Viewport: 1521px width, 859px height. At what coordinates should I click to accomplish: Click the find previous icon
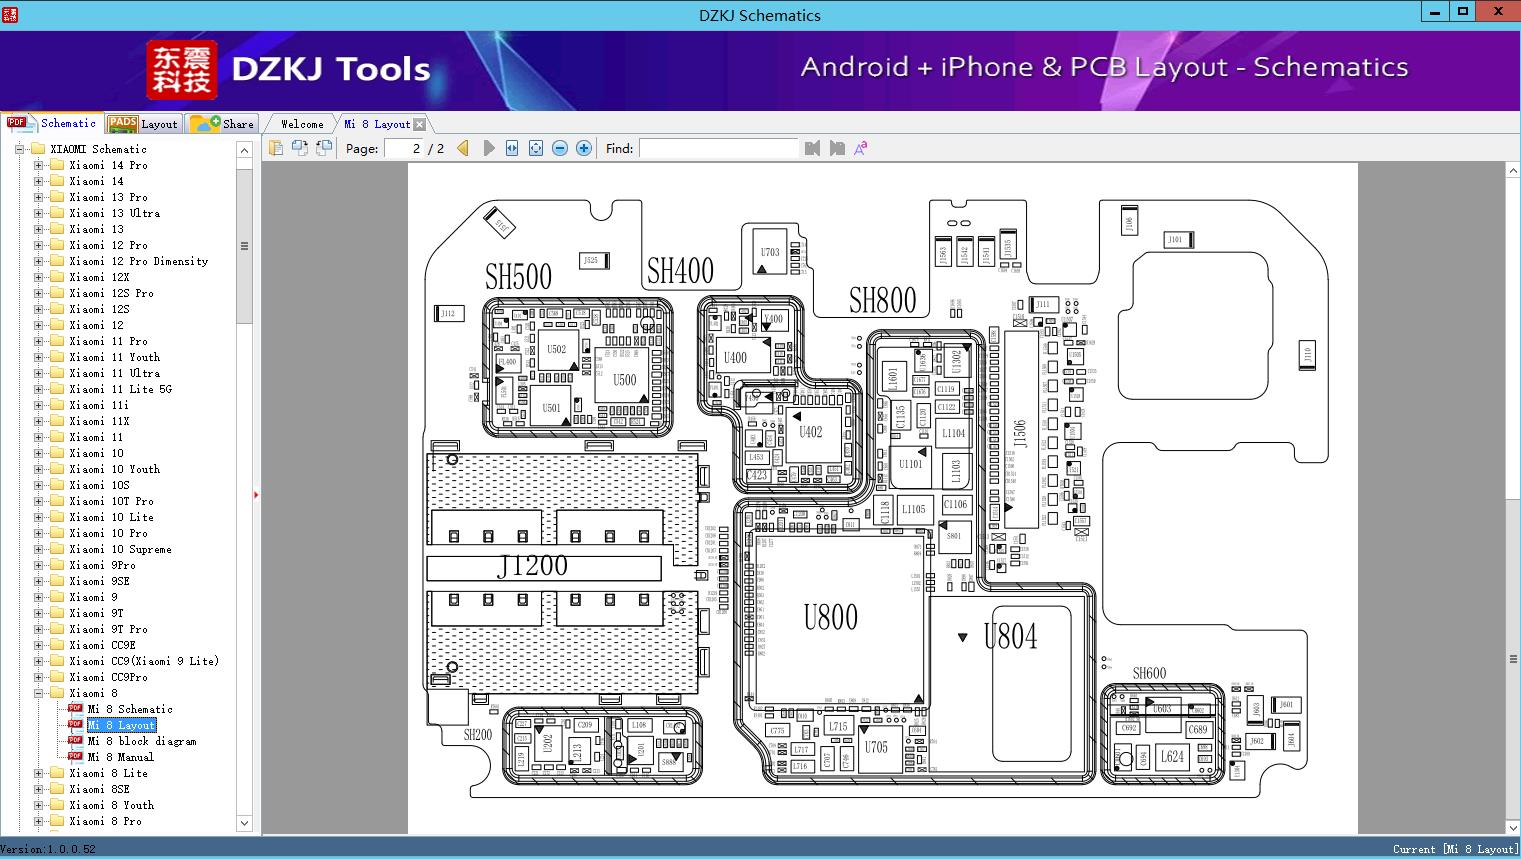click(812, 148)
